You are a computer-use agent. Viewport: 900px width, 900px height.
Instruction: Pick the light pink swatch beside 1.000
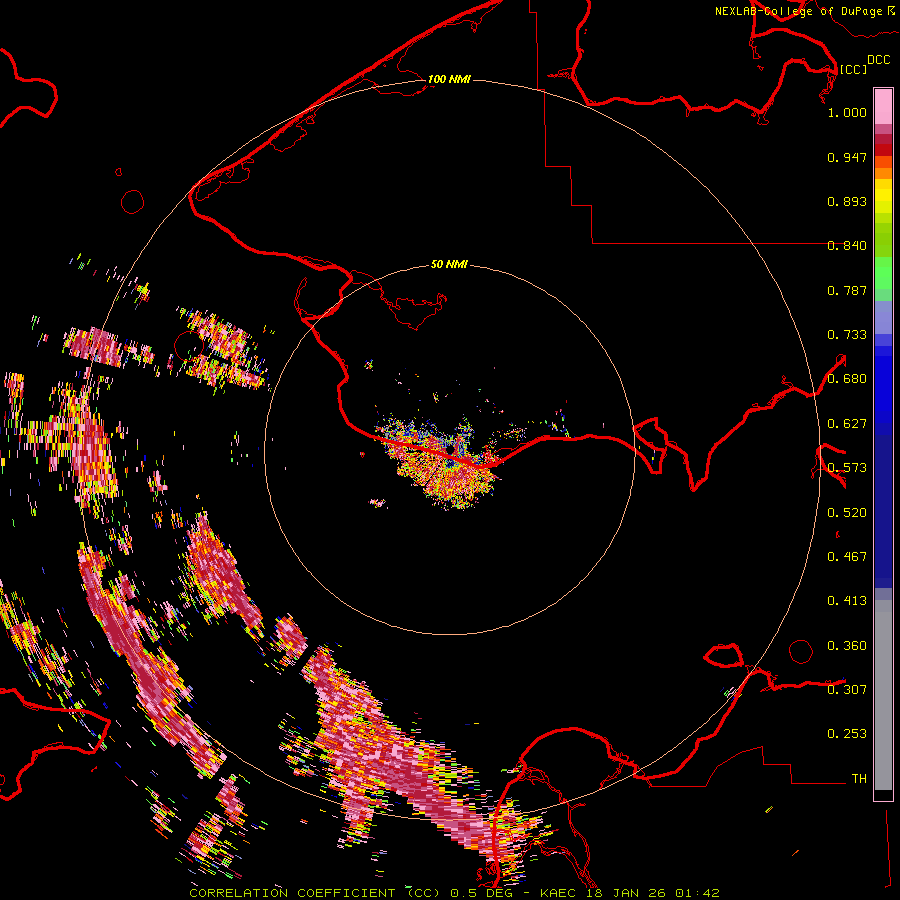[x=883, y=107]
